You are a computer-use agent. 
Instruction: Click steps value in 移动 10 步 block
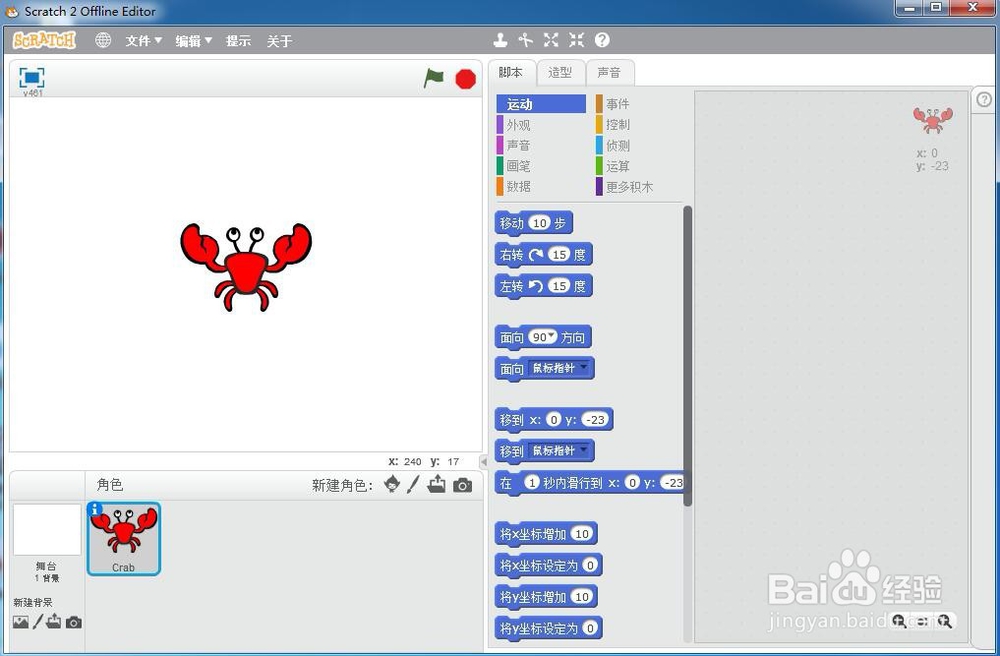(x=540, y=222)
